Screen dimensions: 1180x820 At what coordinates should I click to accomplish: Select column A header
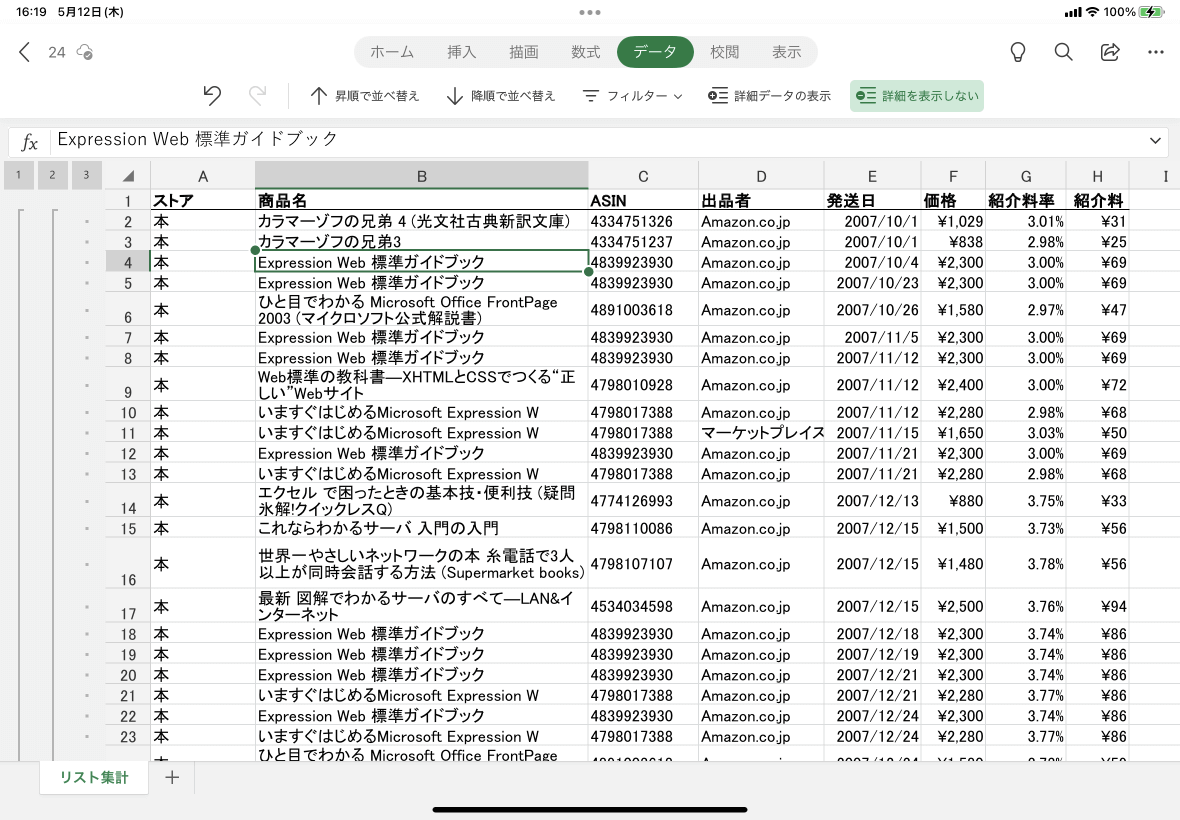tap(203, 176)
